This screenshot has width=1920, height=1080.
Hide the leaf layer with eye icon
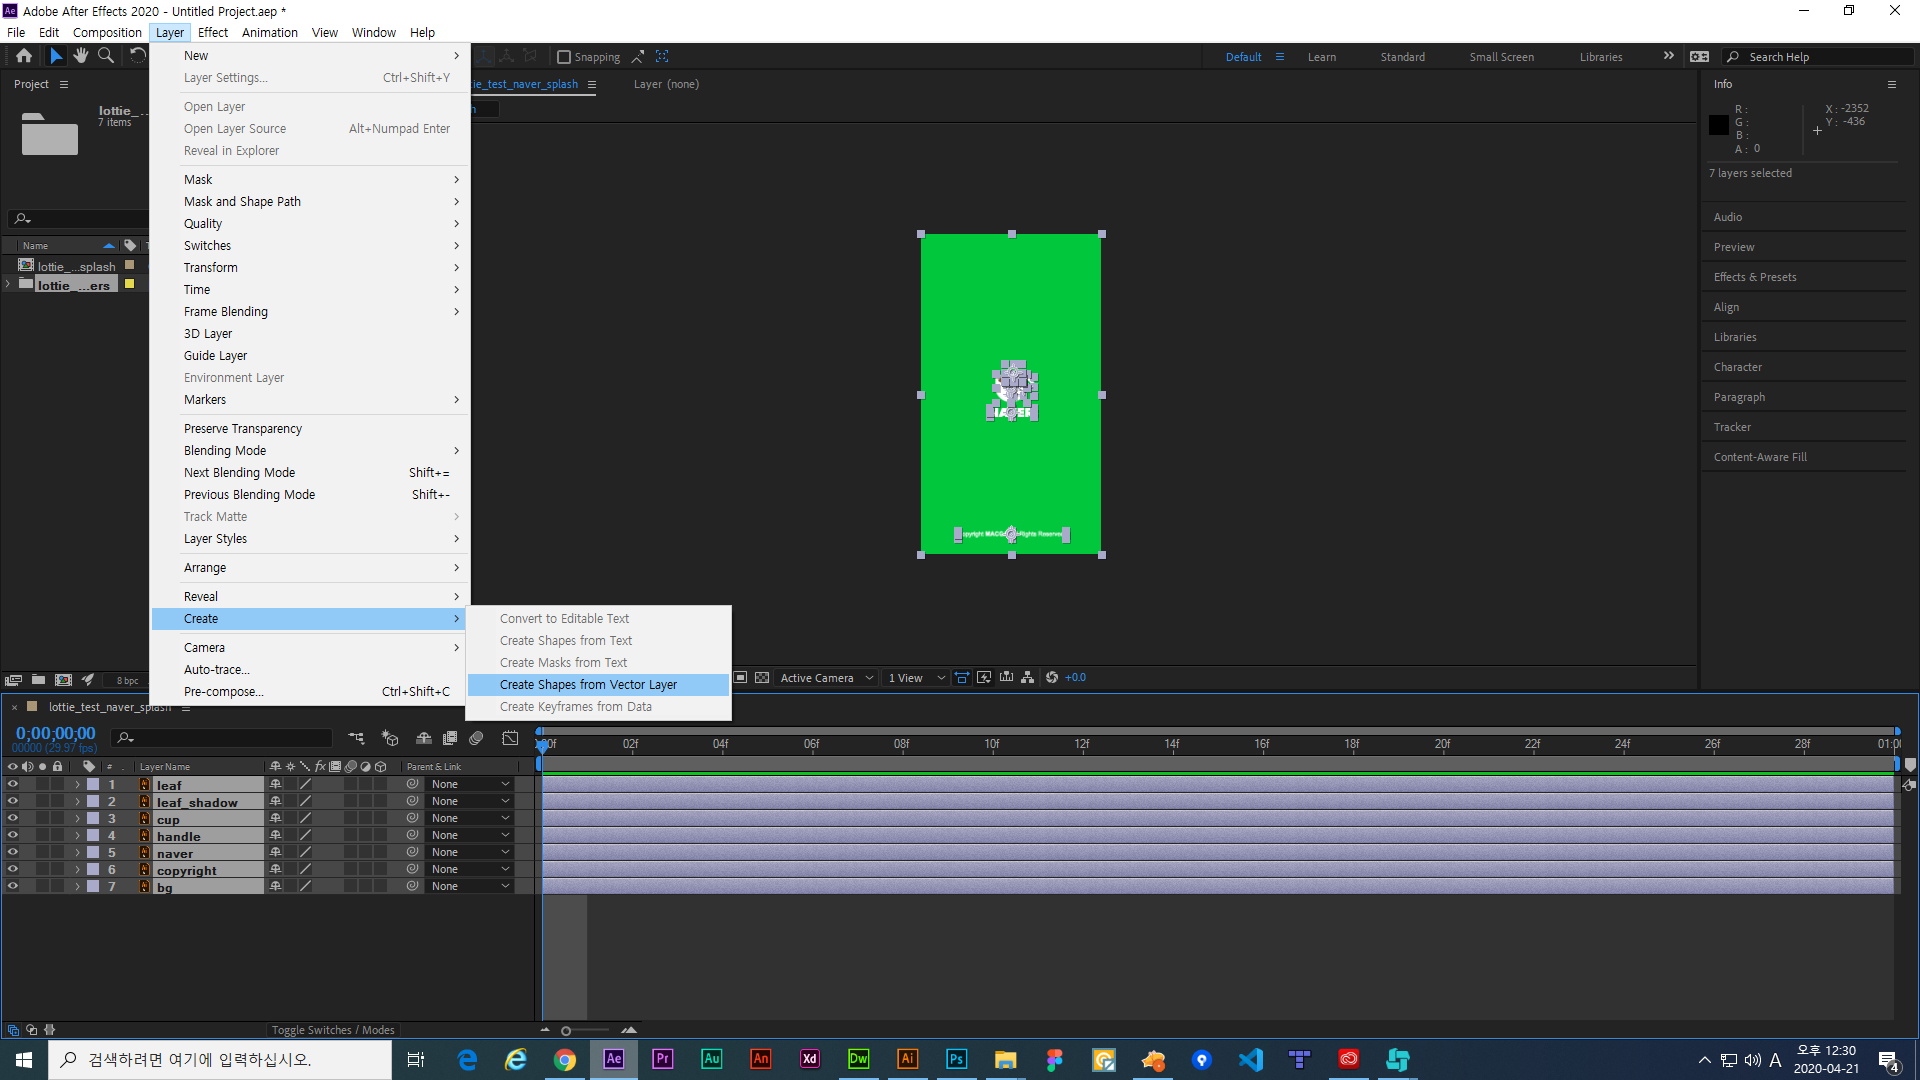pos(13,785)
